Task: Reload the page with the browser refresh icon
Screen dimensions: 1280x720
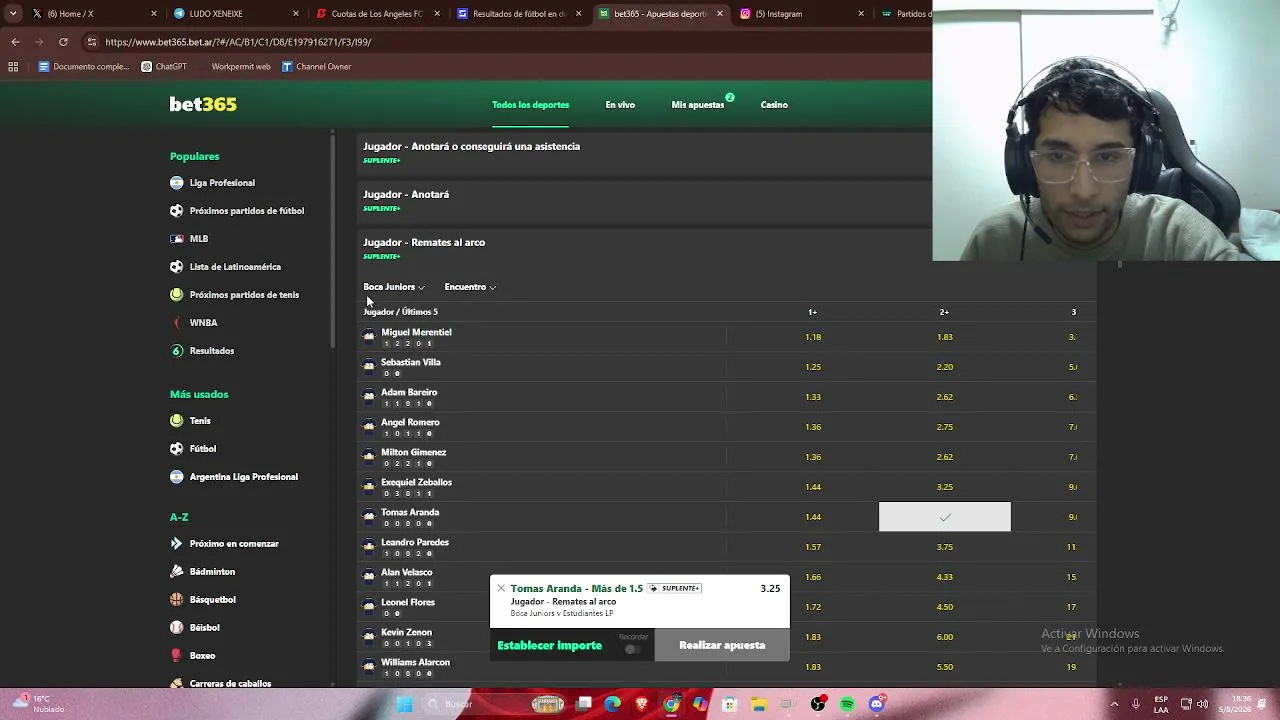Action: click(x=63, y=42)
